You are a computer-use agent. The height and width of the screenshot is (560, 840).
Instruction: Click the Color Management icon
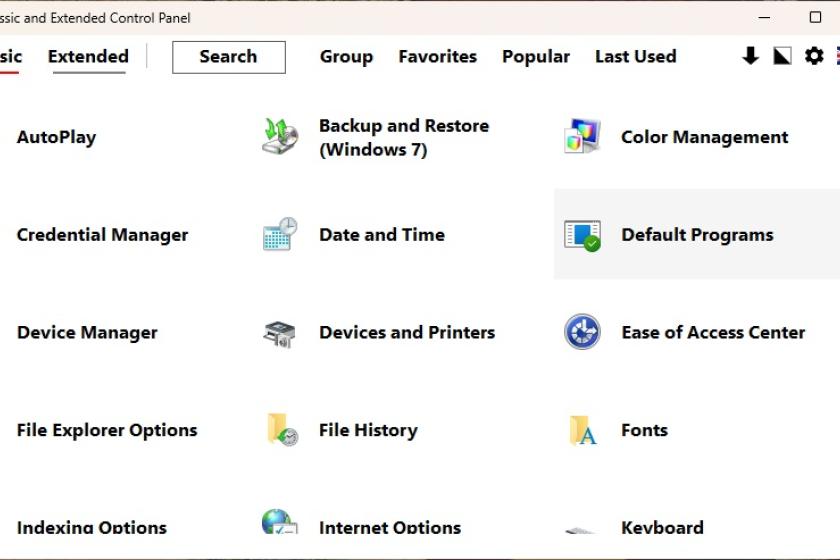[582, 136]
